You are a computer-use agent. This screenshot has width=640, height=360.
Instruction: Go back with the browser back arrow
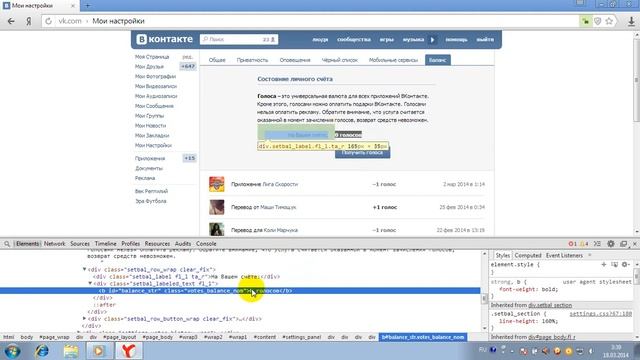click(x=11, y=21)
